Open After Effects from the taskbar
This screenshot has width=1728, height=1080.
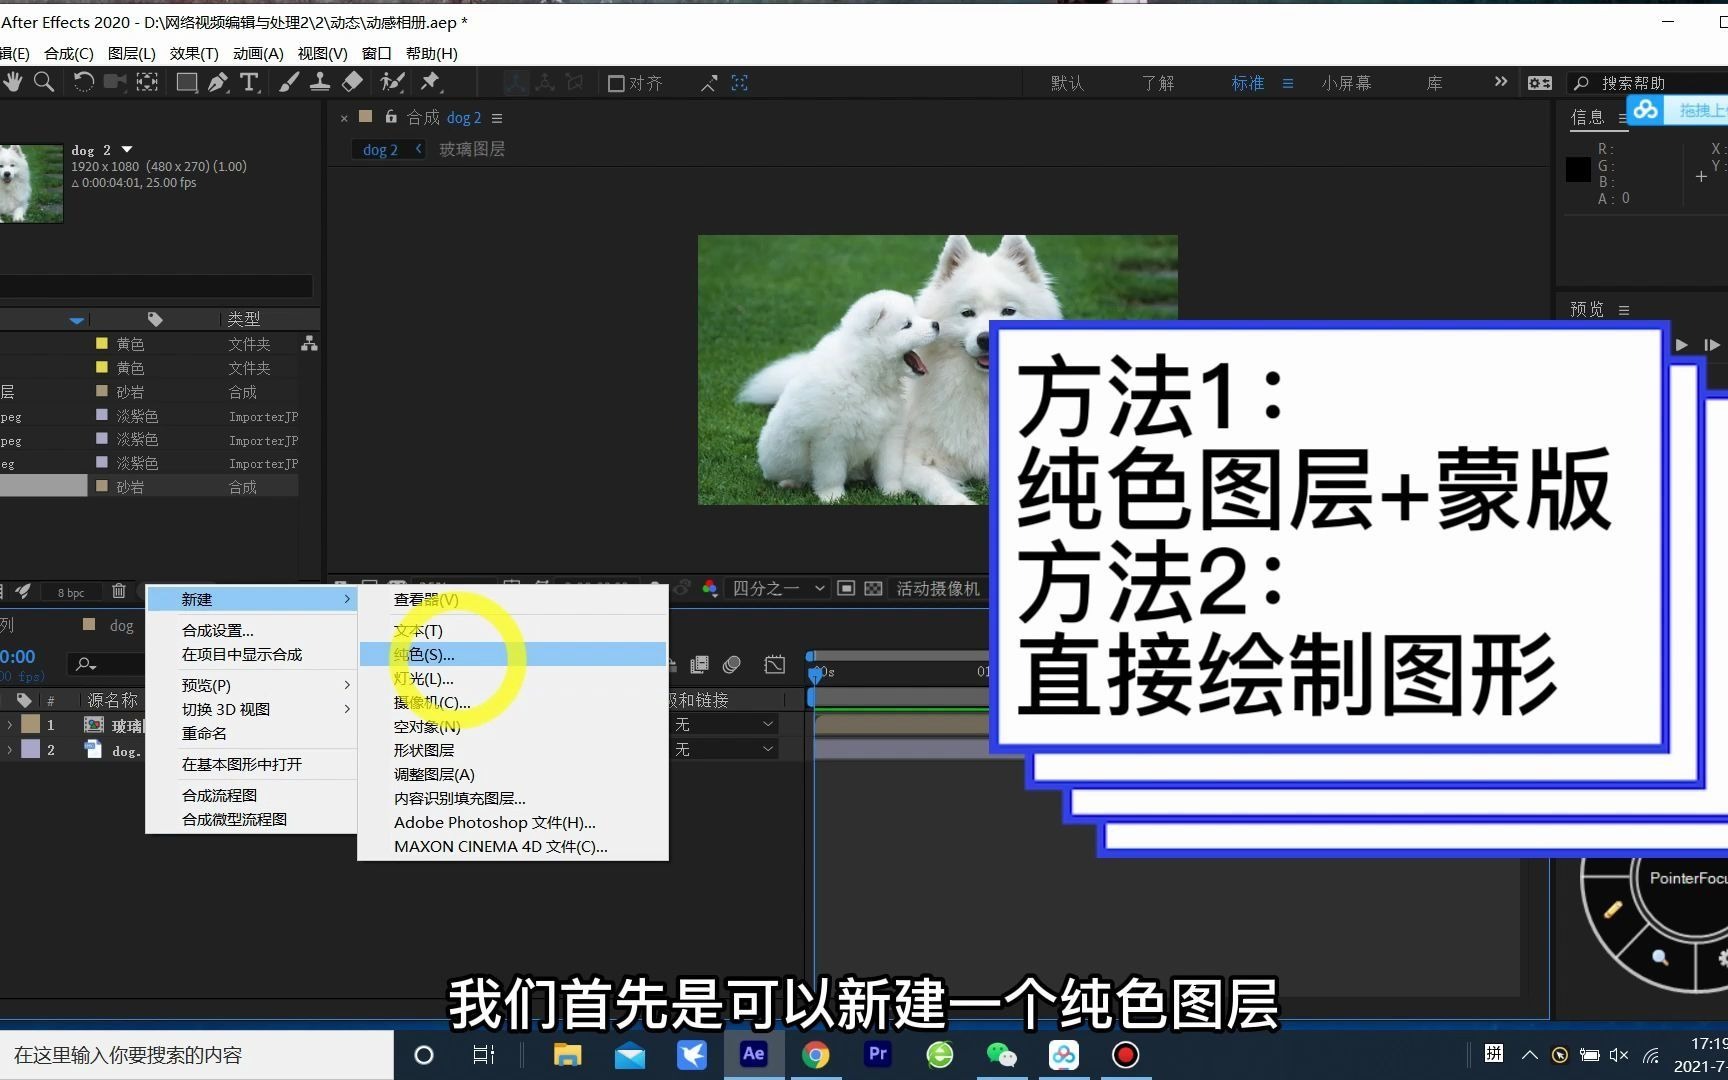[754, 1054]
